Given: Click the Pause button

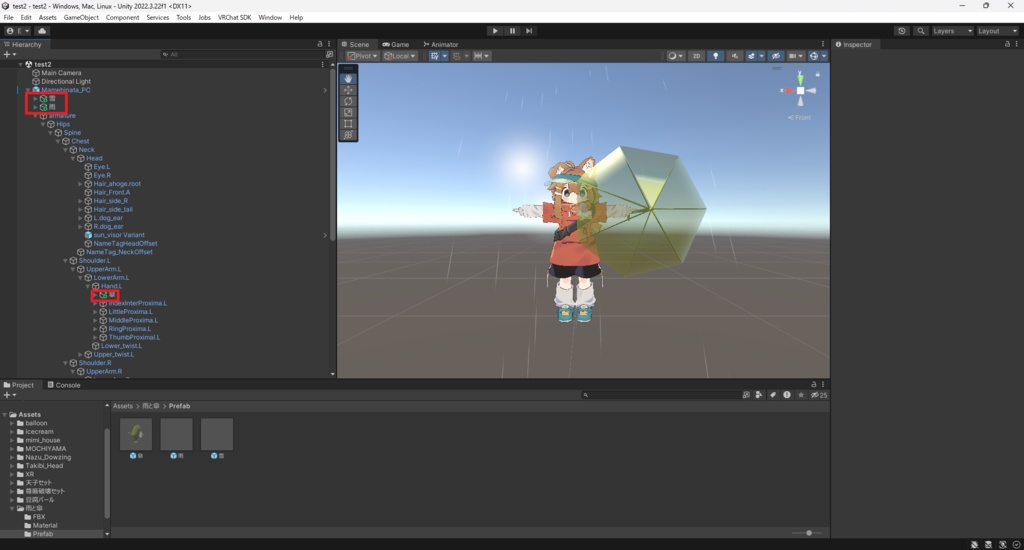Looking at the screenshot, I should tap(512, 31).
